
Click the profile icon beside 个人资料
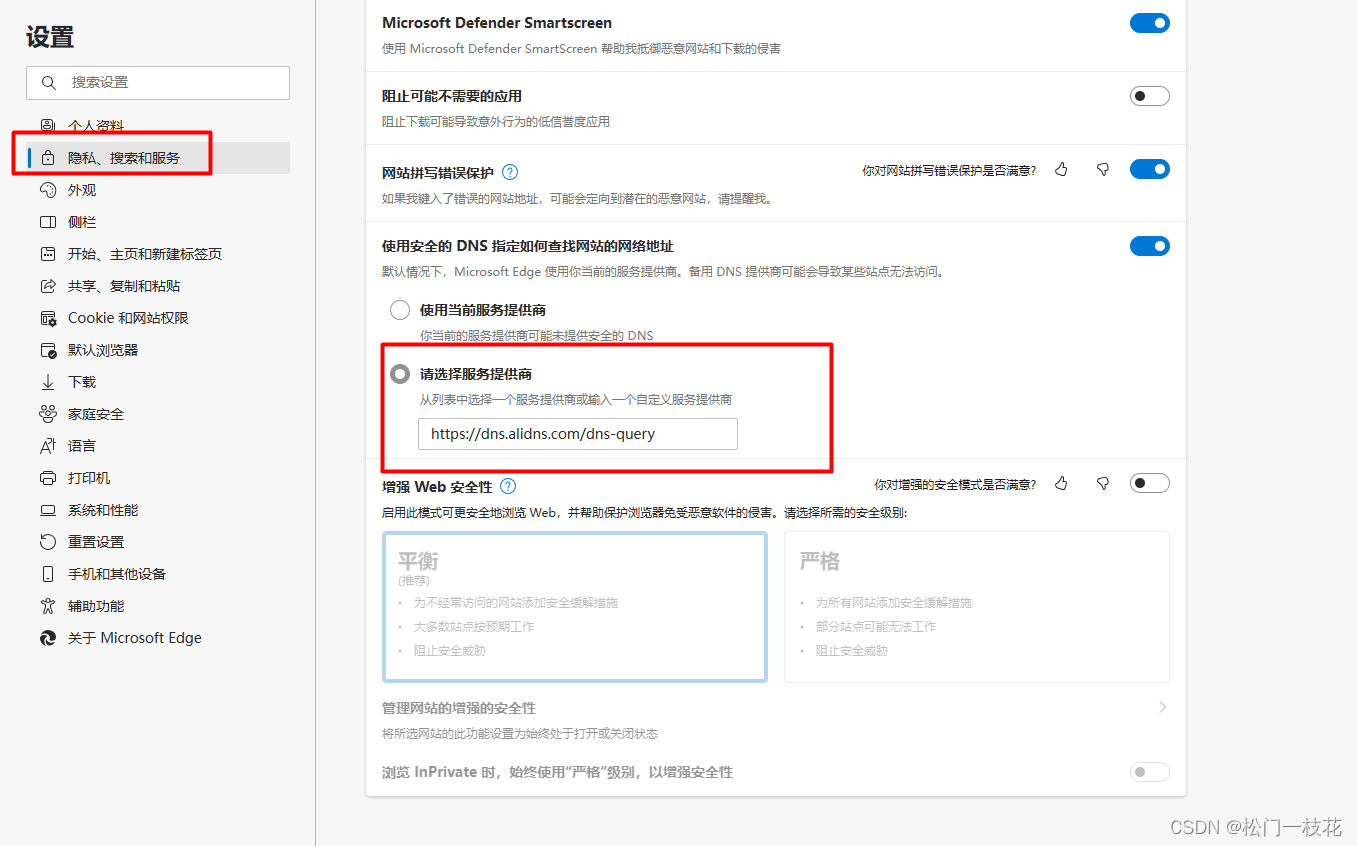48,126
